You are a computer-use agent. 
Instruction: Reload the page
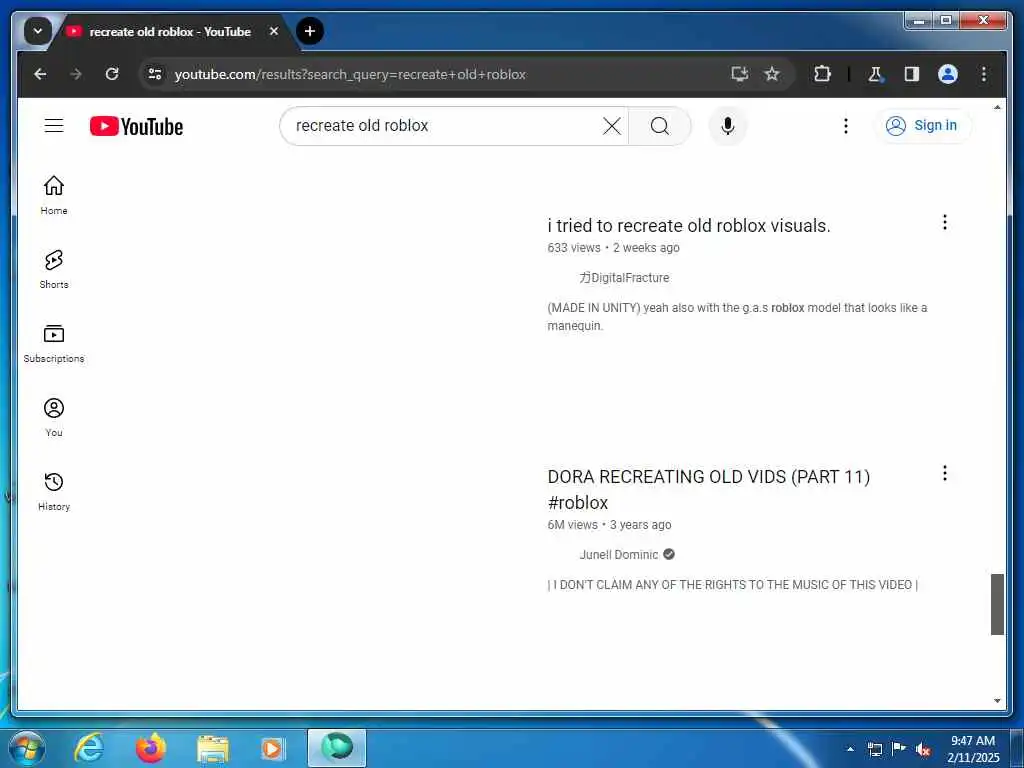112,74
